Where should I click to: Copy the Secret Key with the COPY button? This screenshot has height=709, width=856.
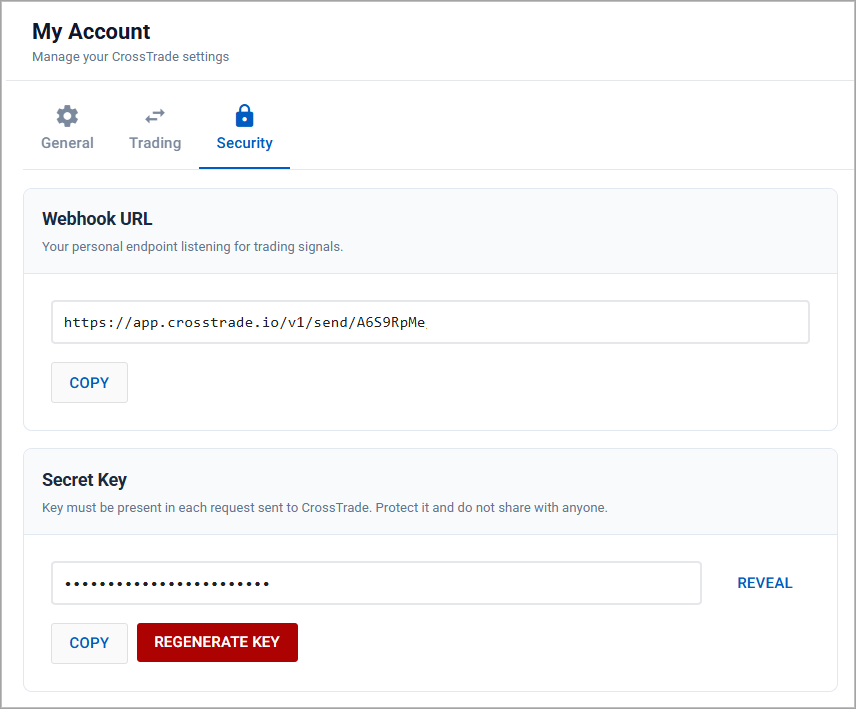pos(89,643)
